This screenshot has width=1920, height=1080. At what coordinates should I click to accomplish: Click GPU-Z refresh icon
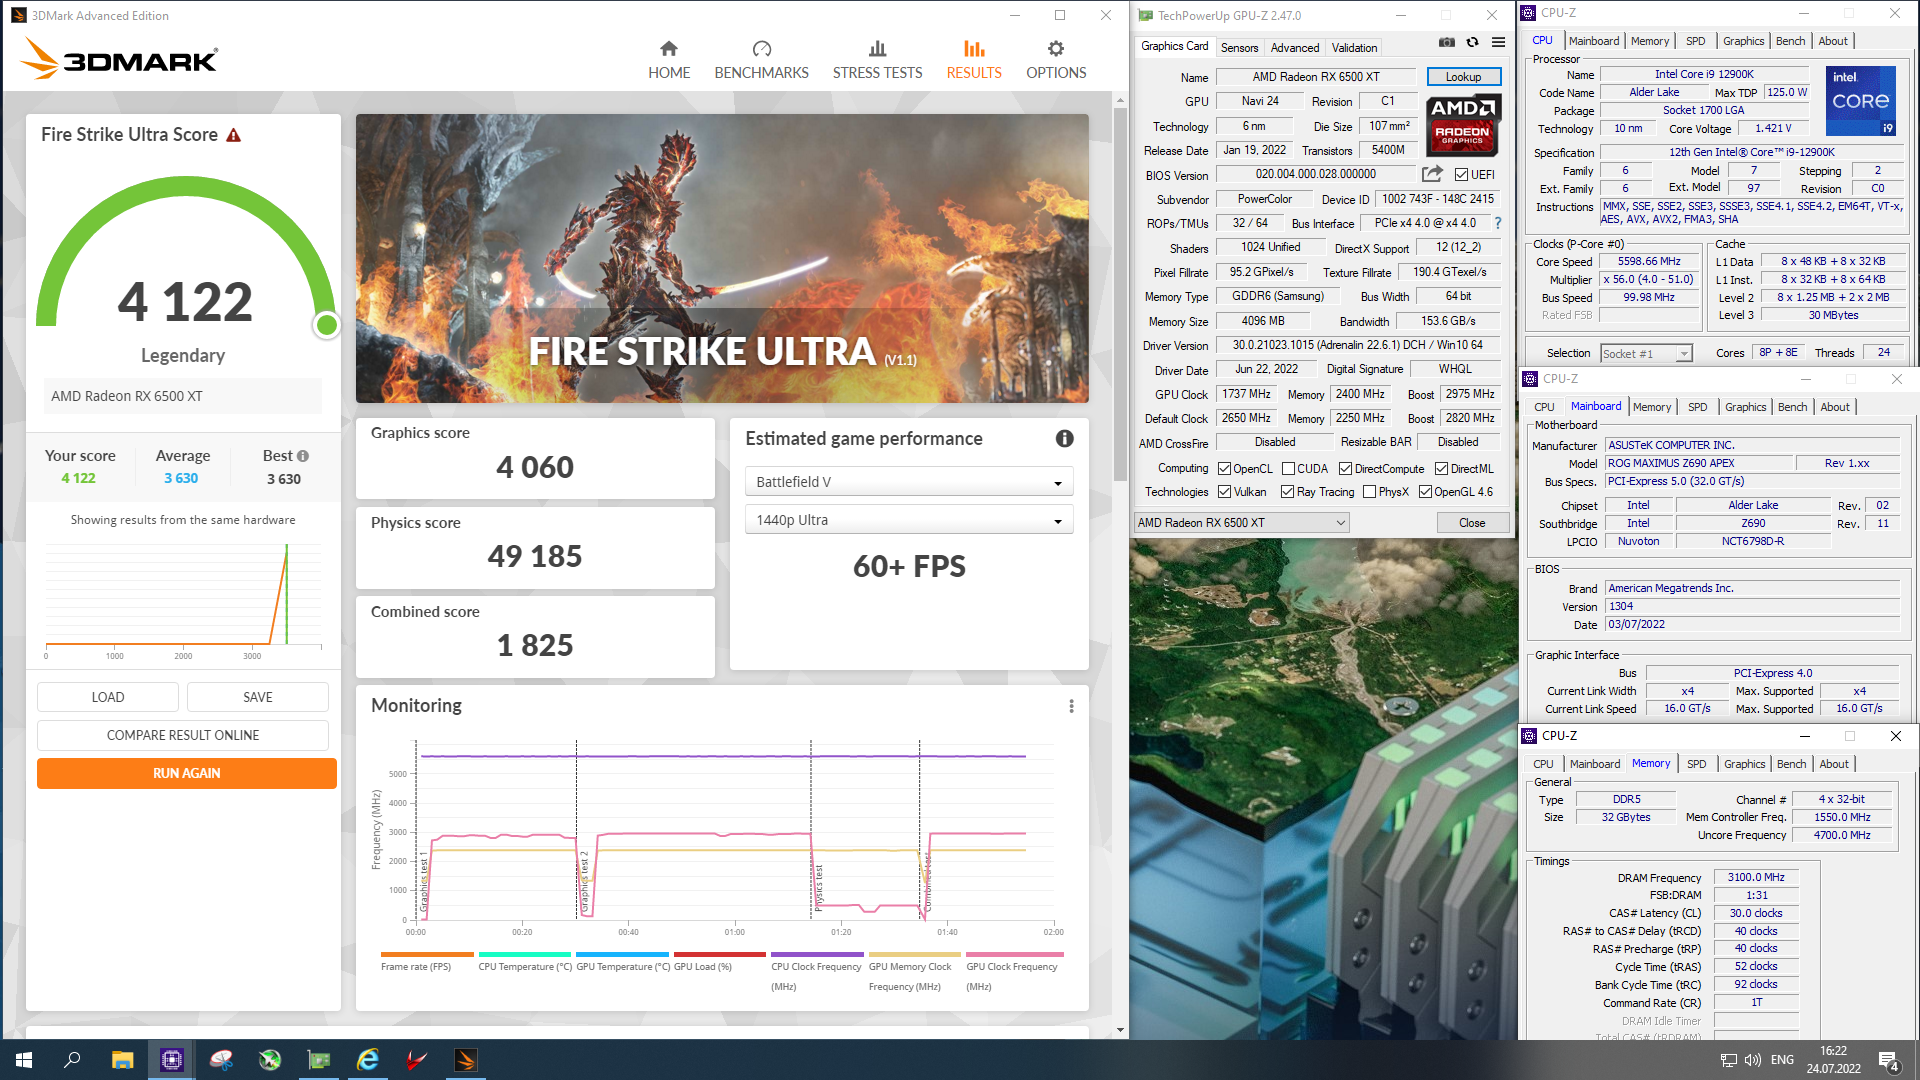(x=1472, y=42)
